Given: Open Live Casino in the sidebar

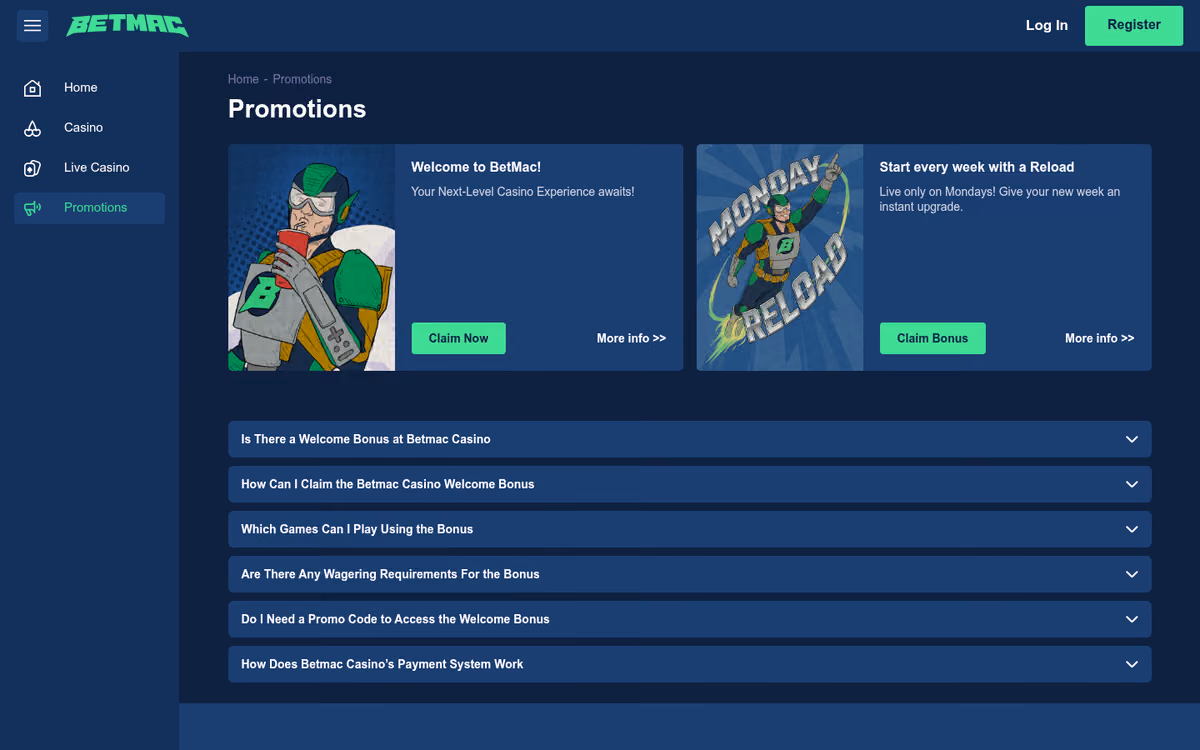Looking at the screenshot, I should point(89,168).
